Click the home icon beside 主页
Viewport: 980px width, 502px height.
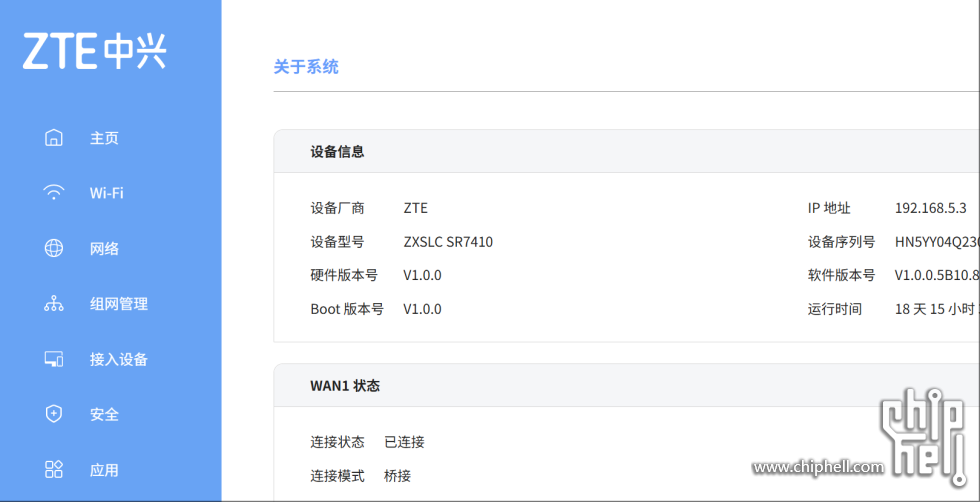click(54, 138)
